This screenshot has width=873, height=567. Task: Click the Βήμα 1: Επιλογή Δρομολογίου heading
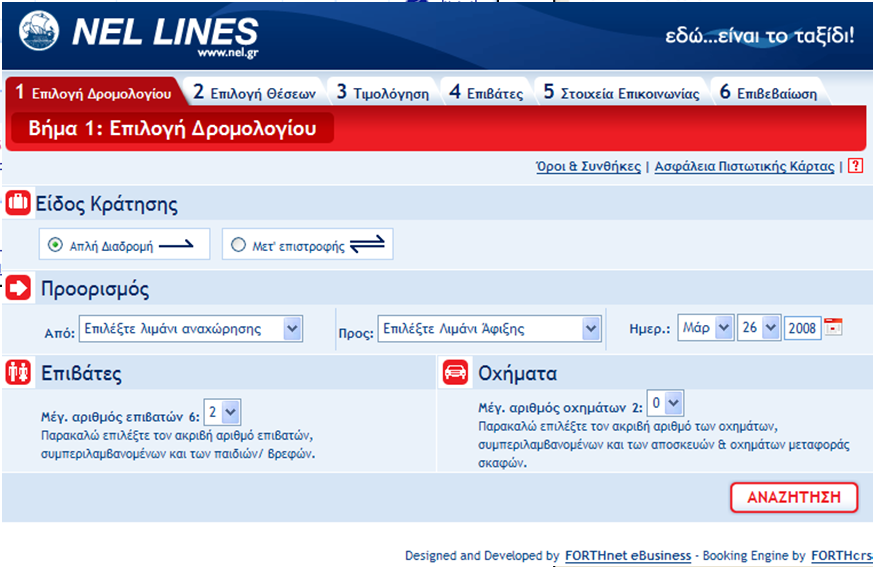pyautogui.click(x=173, y=128)
